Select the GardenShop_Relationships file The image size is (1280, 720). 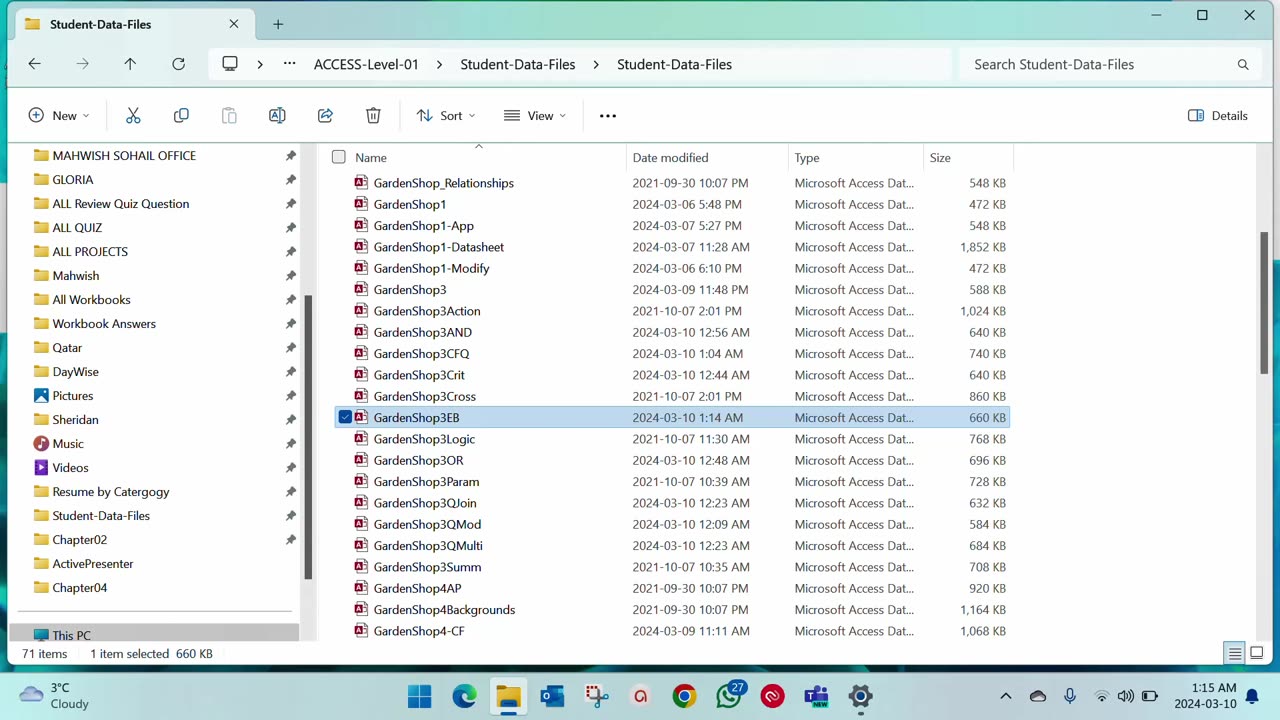tap(443, 183)
